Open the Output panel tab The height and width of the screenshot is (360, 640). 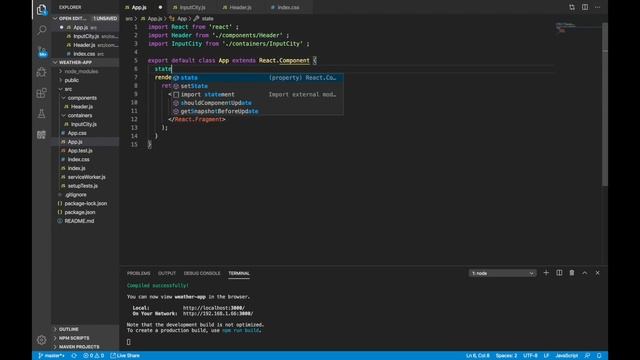pos(167,273)
